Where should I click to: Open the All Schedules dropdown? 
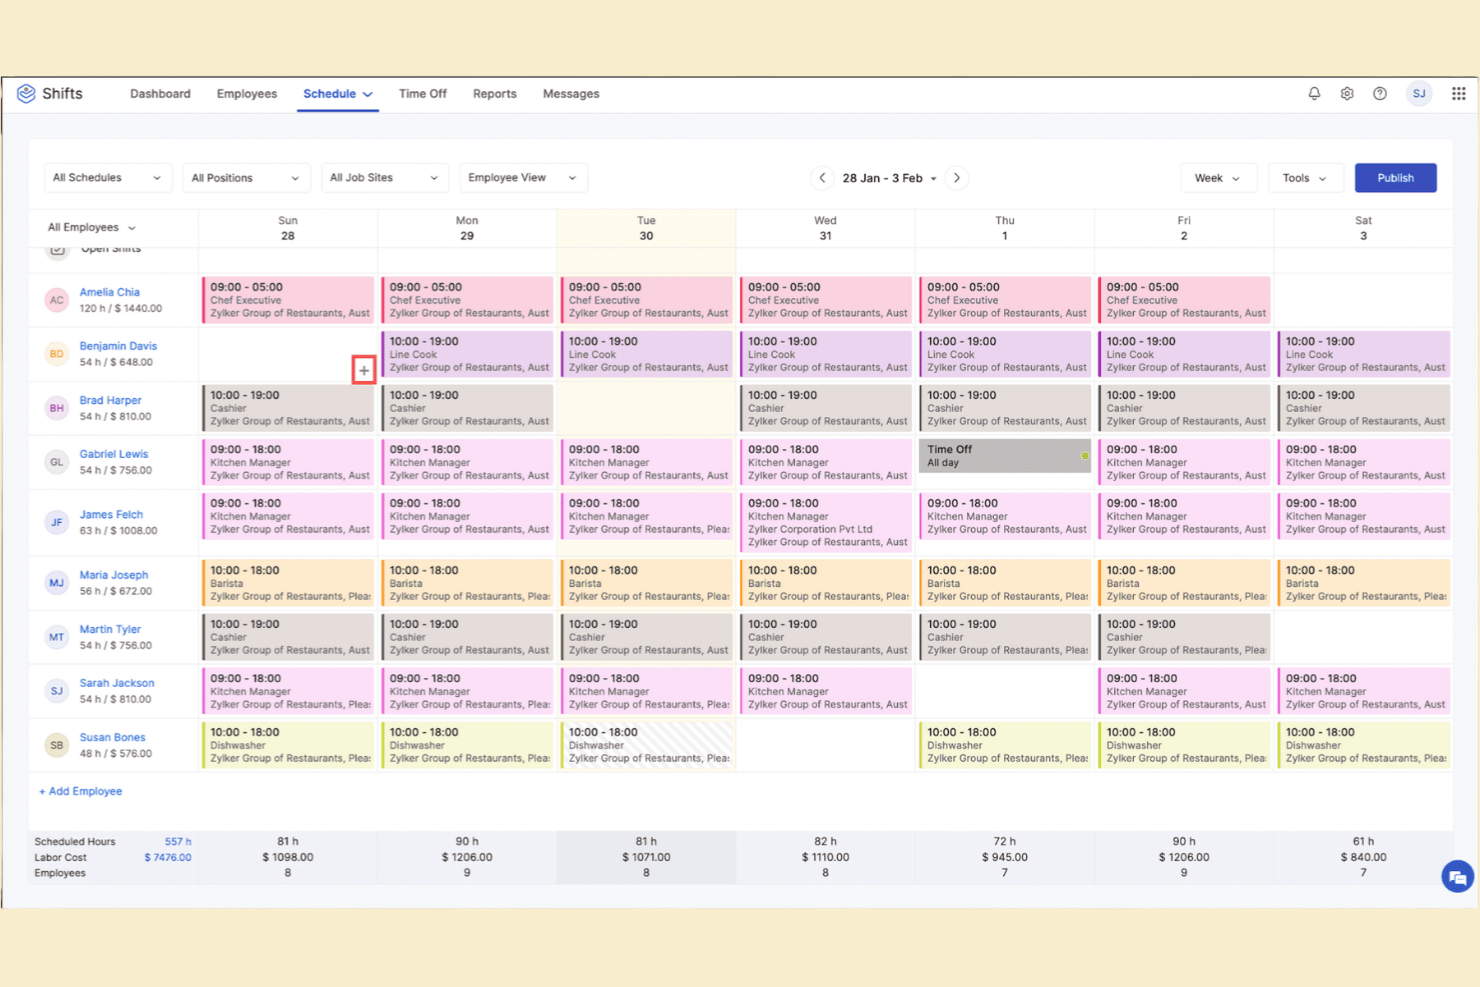coord(107,177)
